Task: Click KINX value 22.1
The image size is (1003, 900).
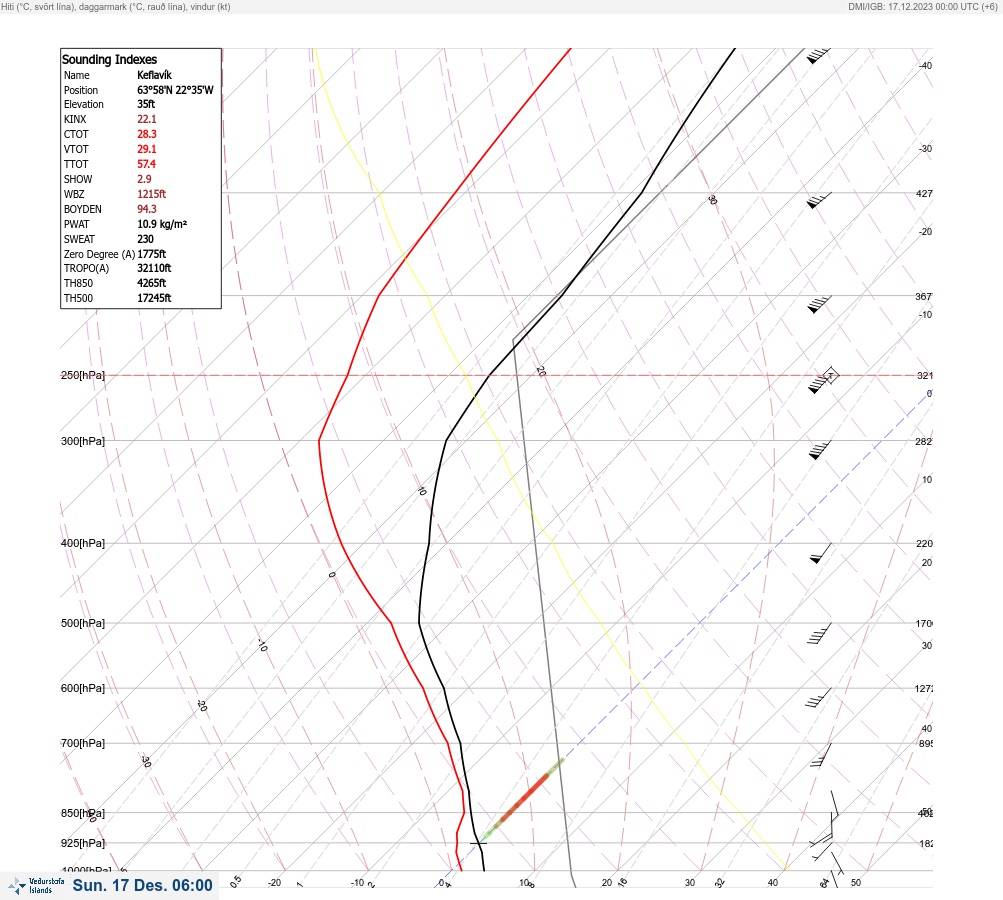Action: click(x=146, y=119)
